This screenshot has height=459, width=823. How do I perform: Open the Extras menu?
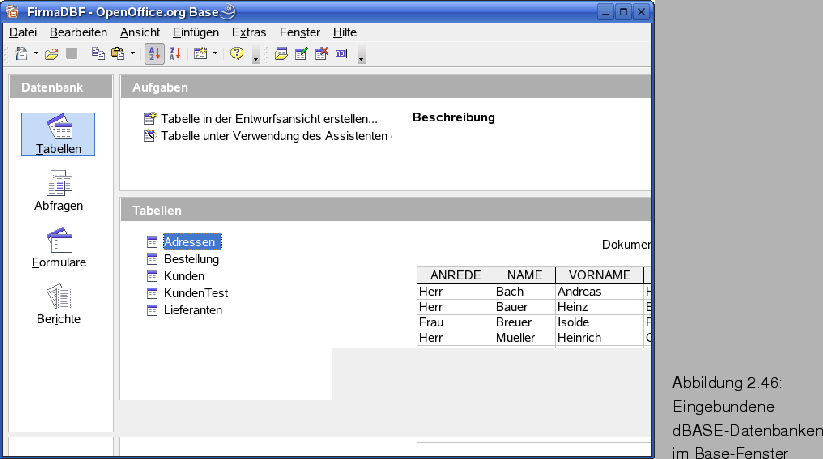click(x=249, y=33)
